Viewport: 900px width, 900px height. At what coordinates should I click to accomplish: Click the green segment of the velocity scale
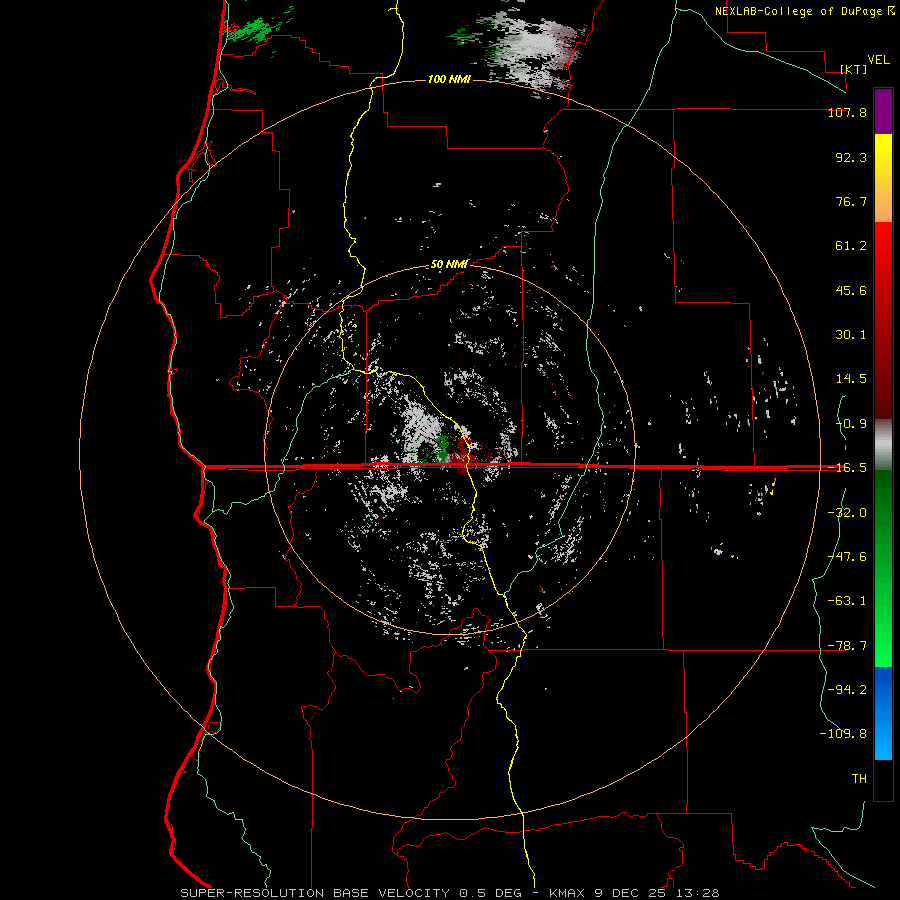point(883,568)
